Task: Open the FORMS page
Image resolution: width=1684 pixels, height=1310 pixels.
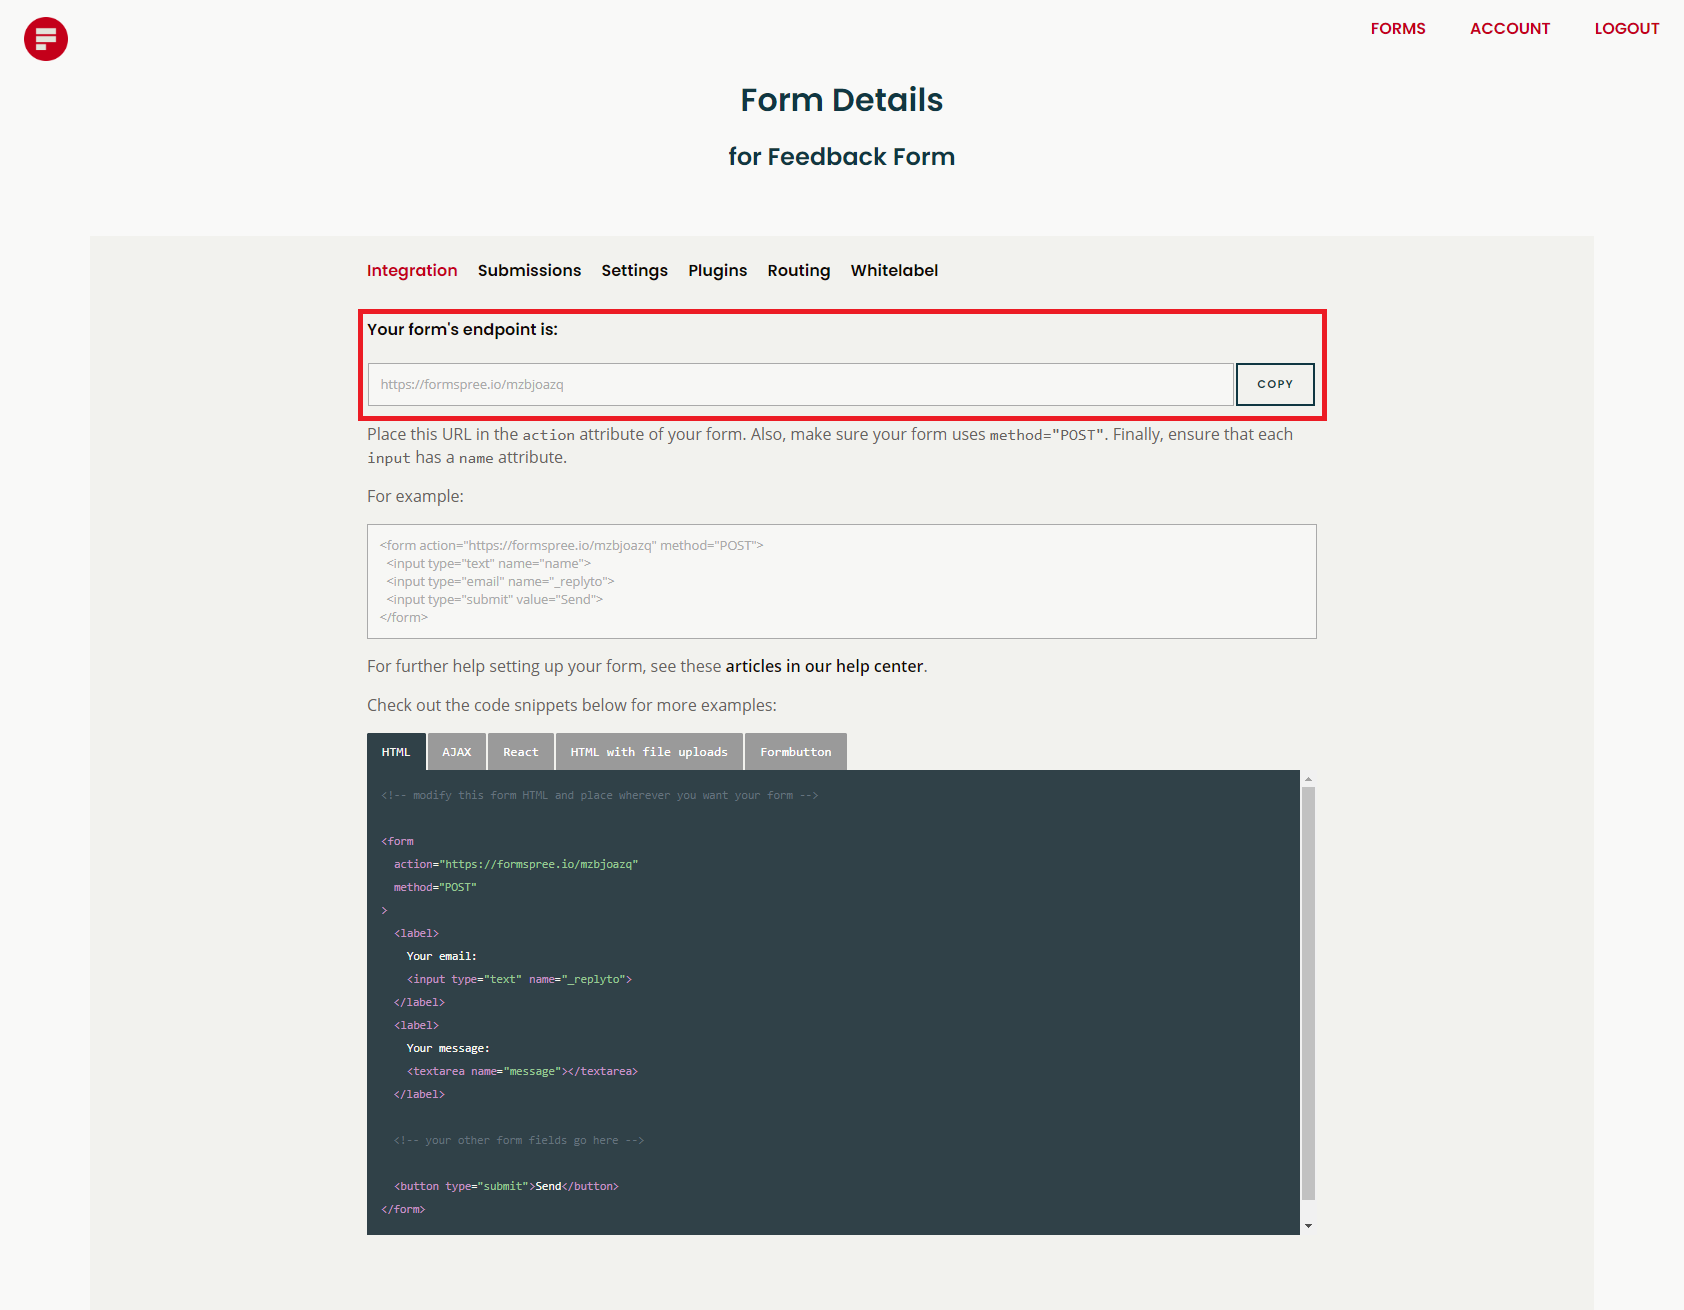Action: point(1397,28)
